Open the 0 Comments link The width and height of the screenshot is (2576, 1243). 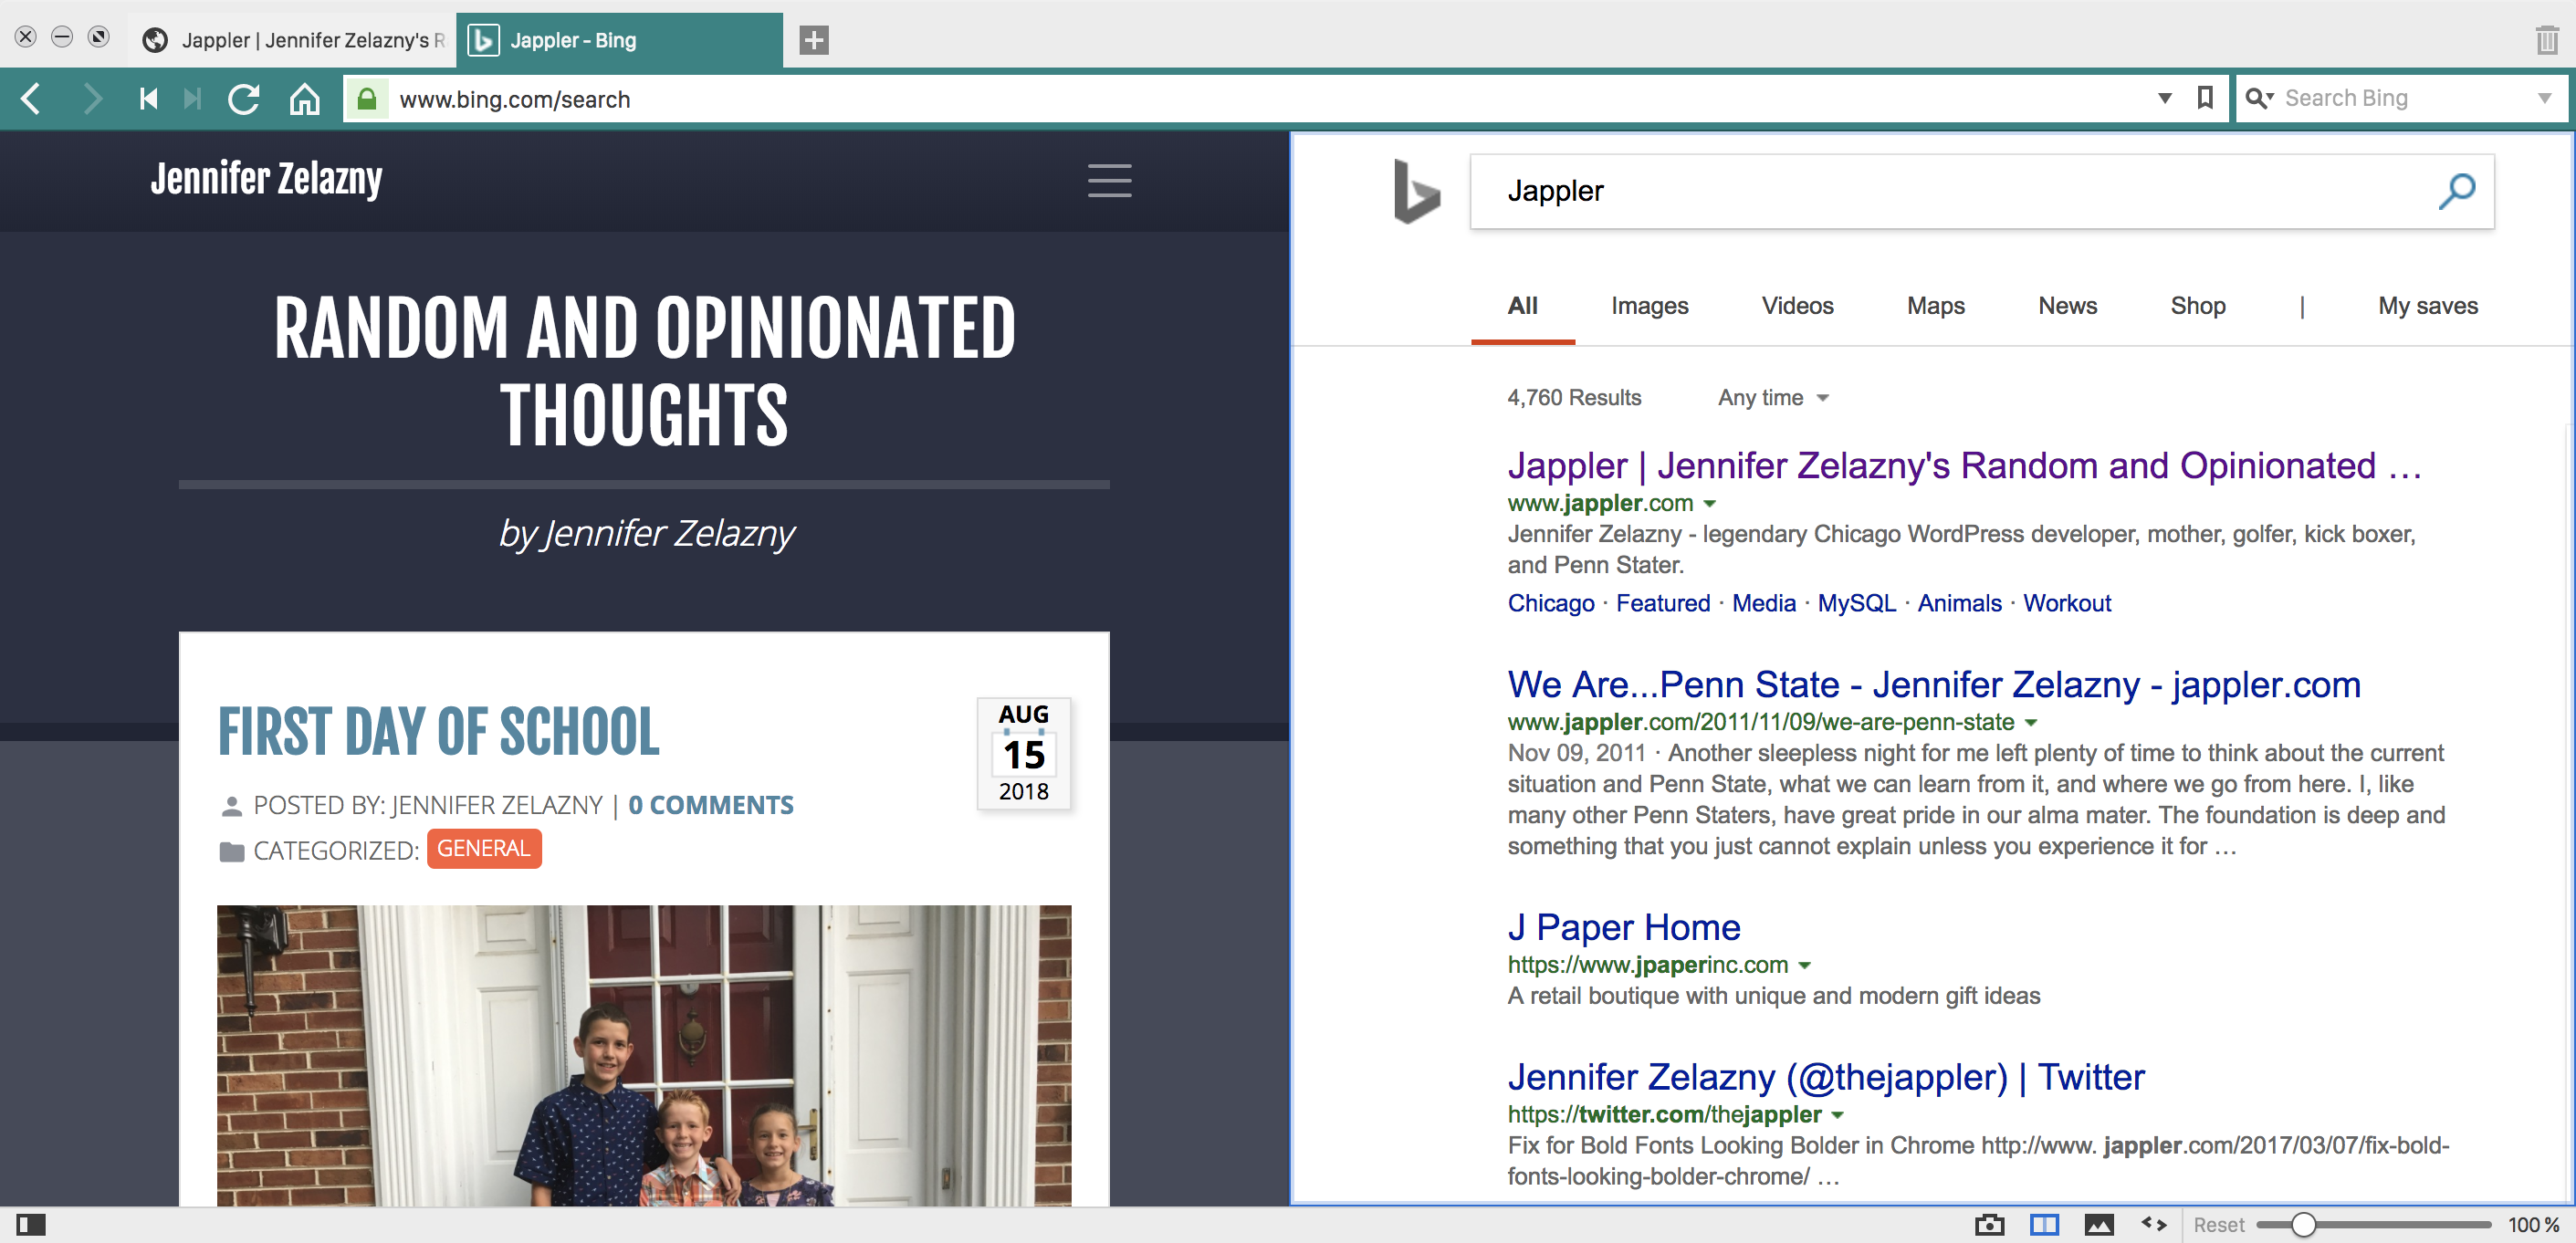711,805
